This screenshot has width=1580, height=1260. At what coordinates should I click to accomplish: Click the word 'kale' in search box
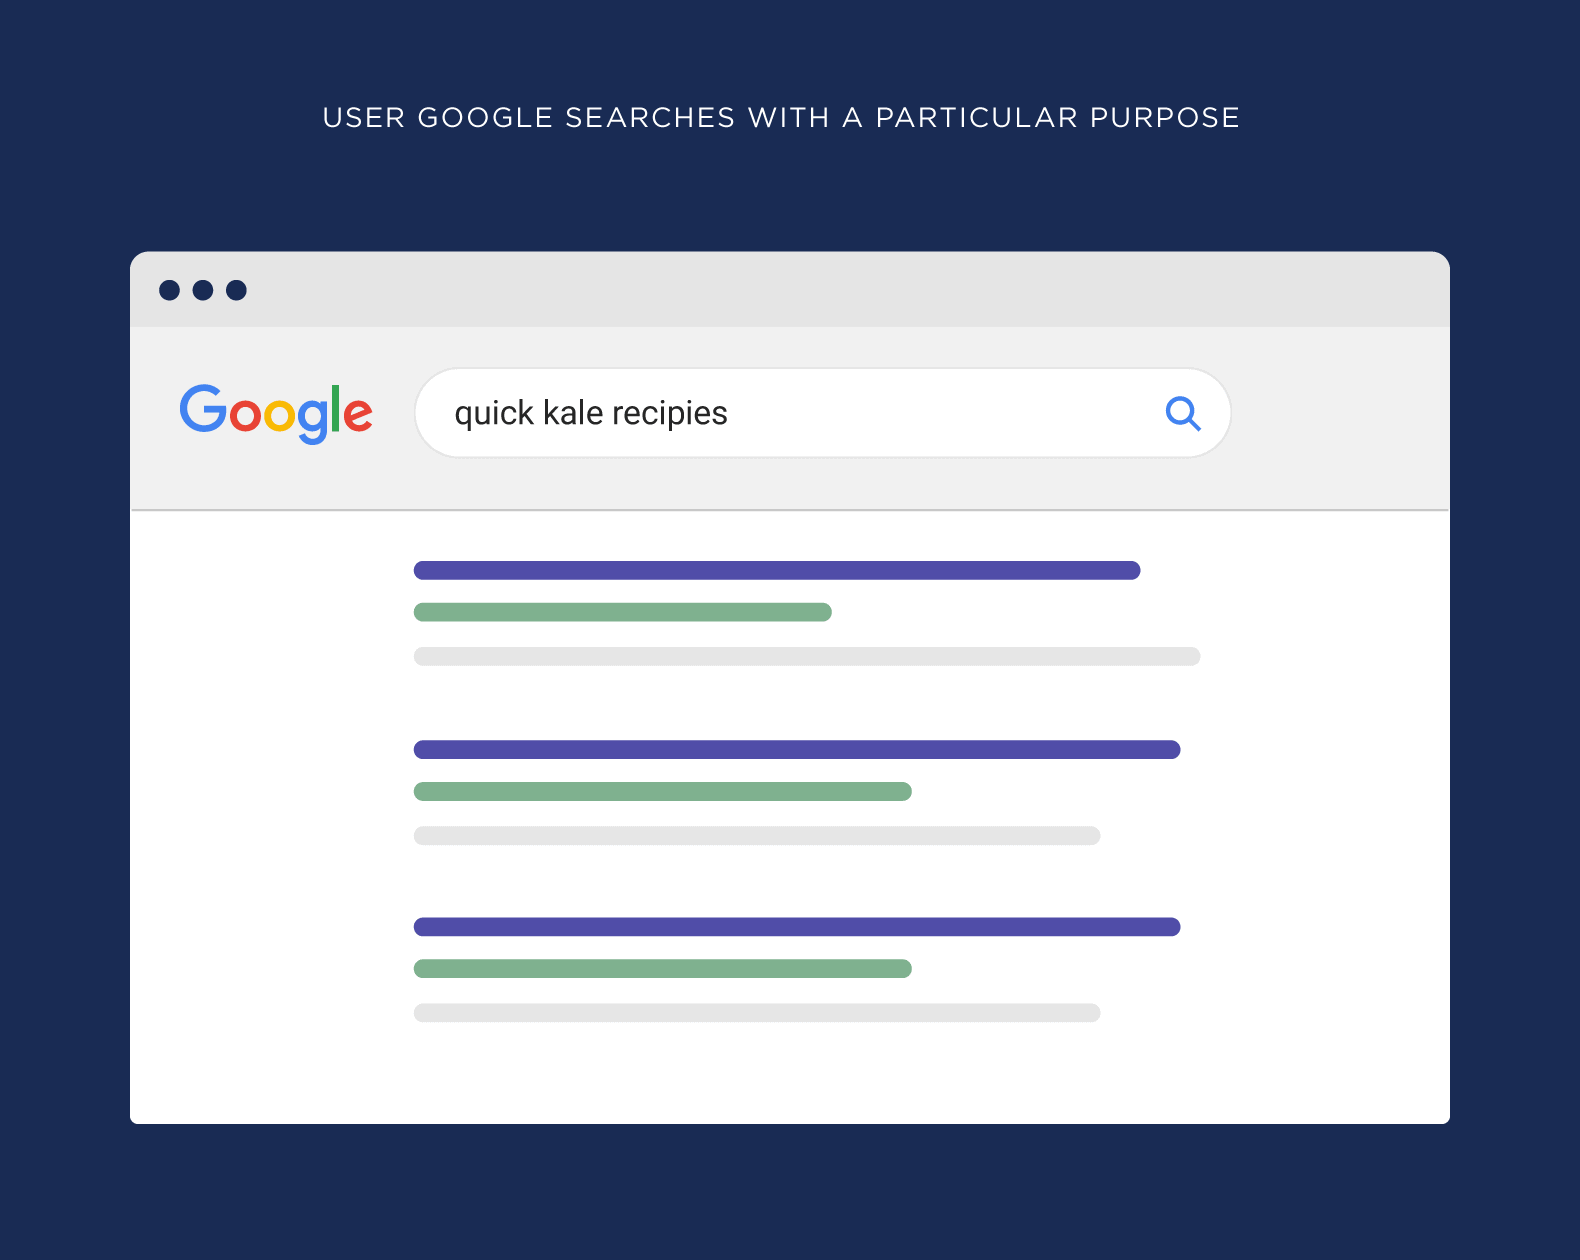(573, 412)
